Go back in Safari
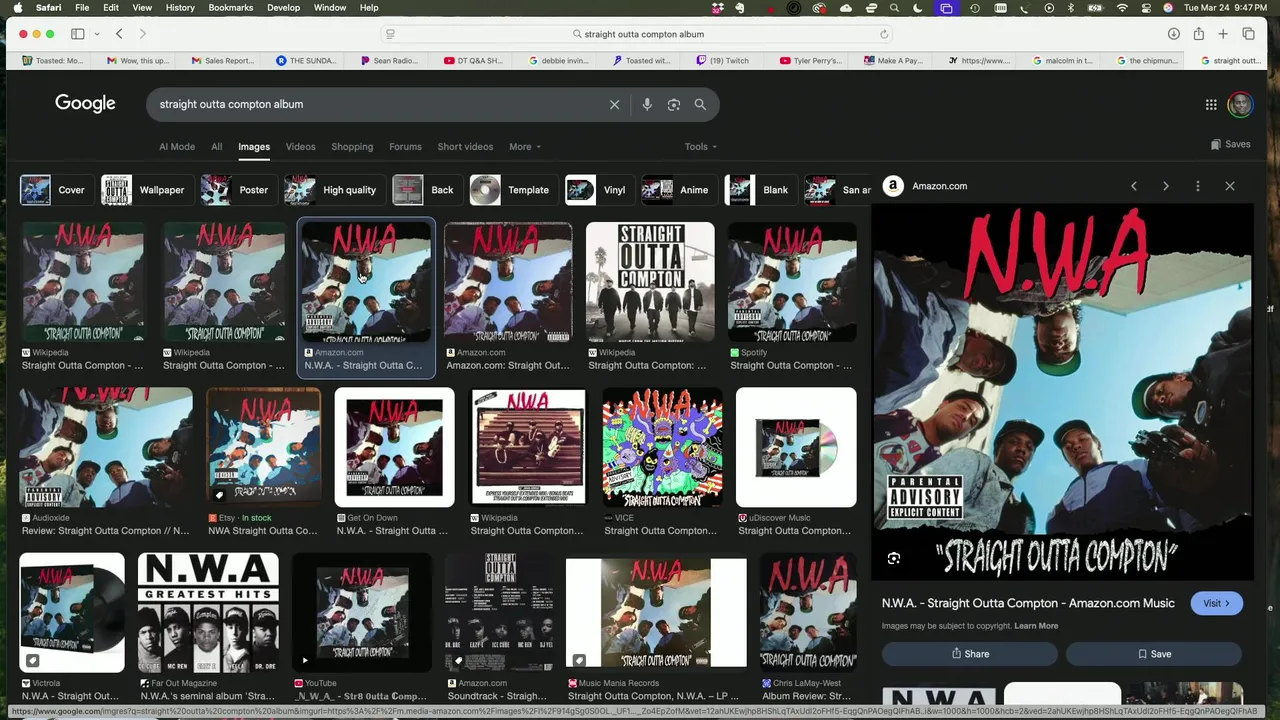Viewport: 1280px width, 720px height. coord(119,34)
